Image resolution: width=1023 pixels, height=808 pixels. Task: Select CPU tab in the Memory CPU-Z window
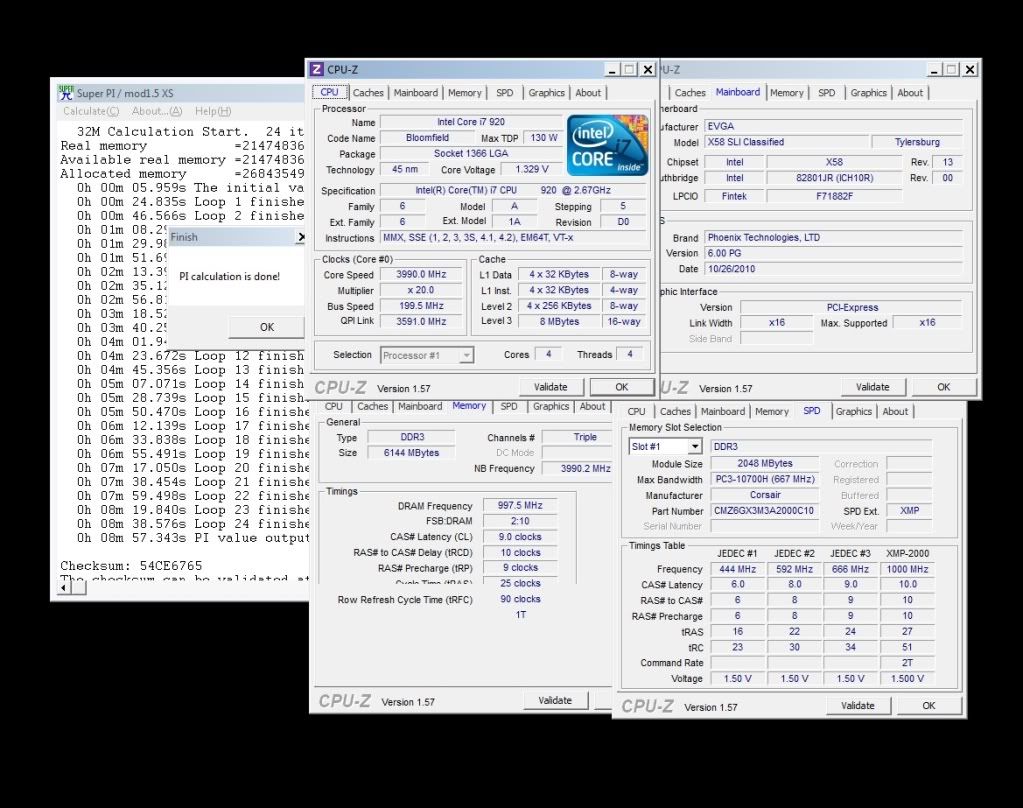click(x=333, y=406)
